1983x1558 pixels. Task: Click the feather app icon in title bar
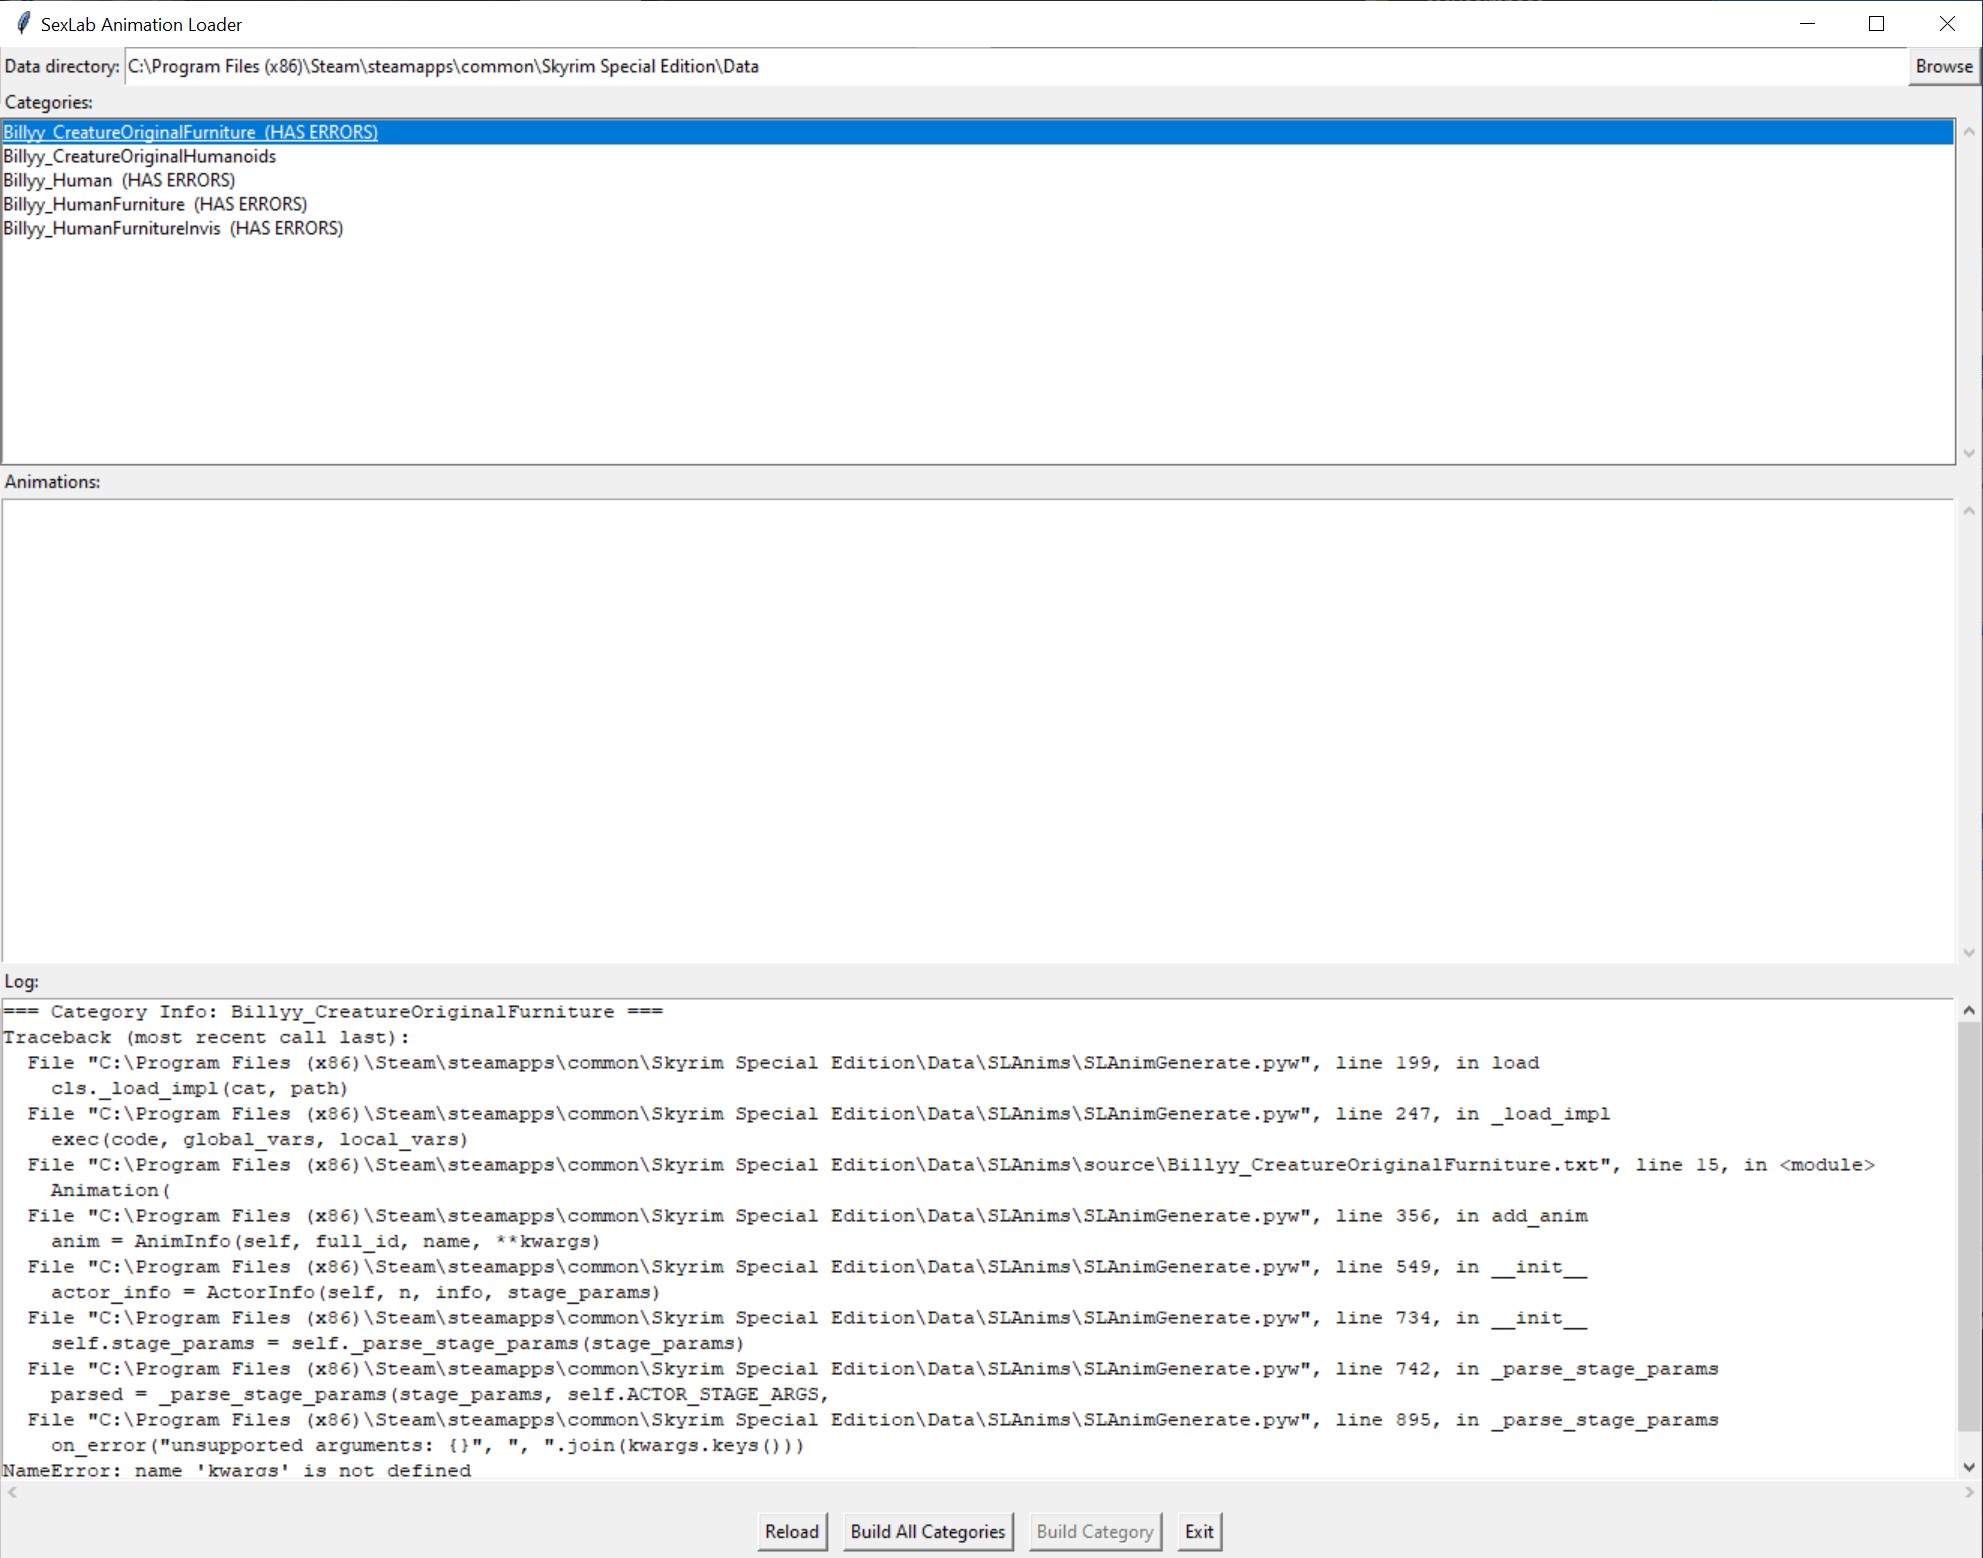click(x=22, y=23)
